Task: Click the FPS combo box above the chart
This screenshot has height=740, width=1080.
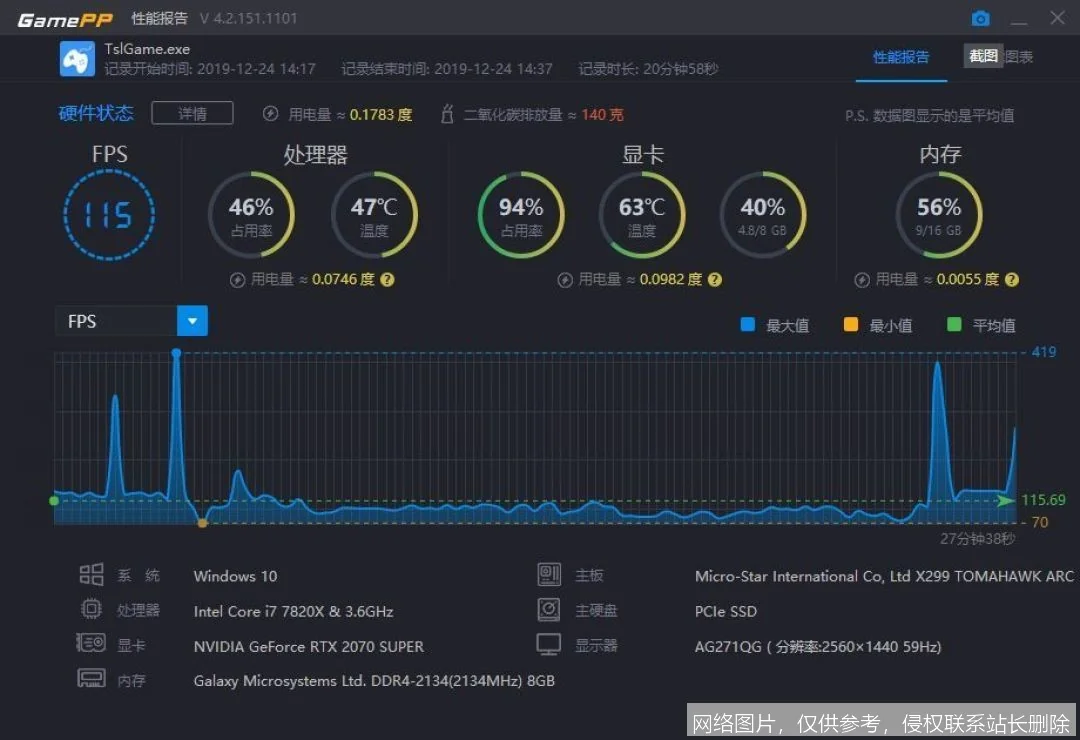Action: (x=115, y=321)
